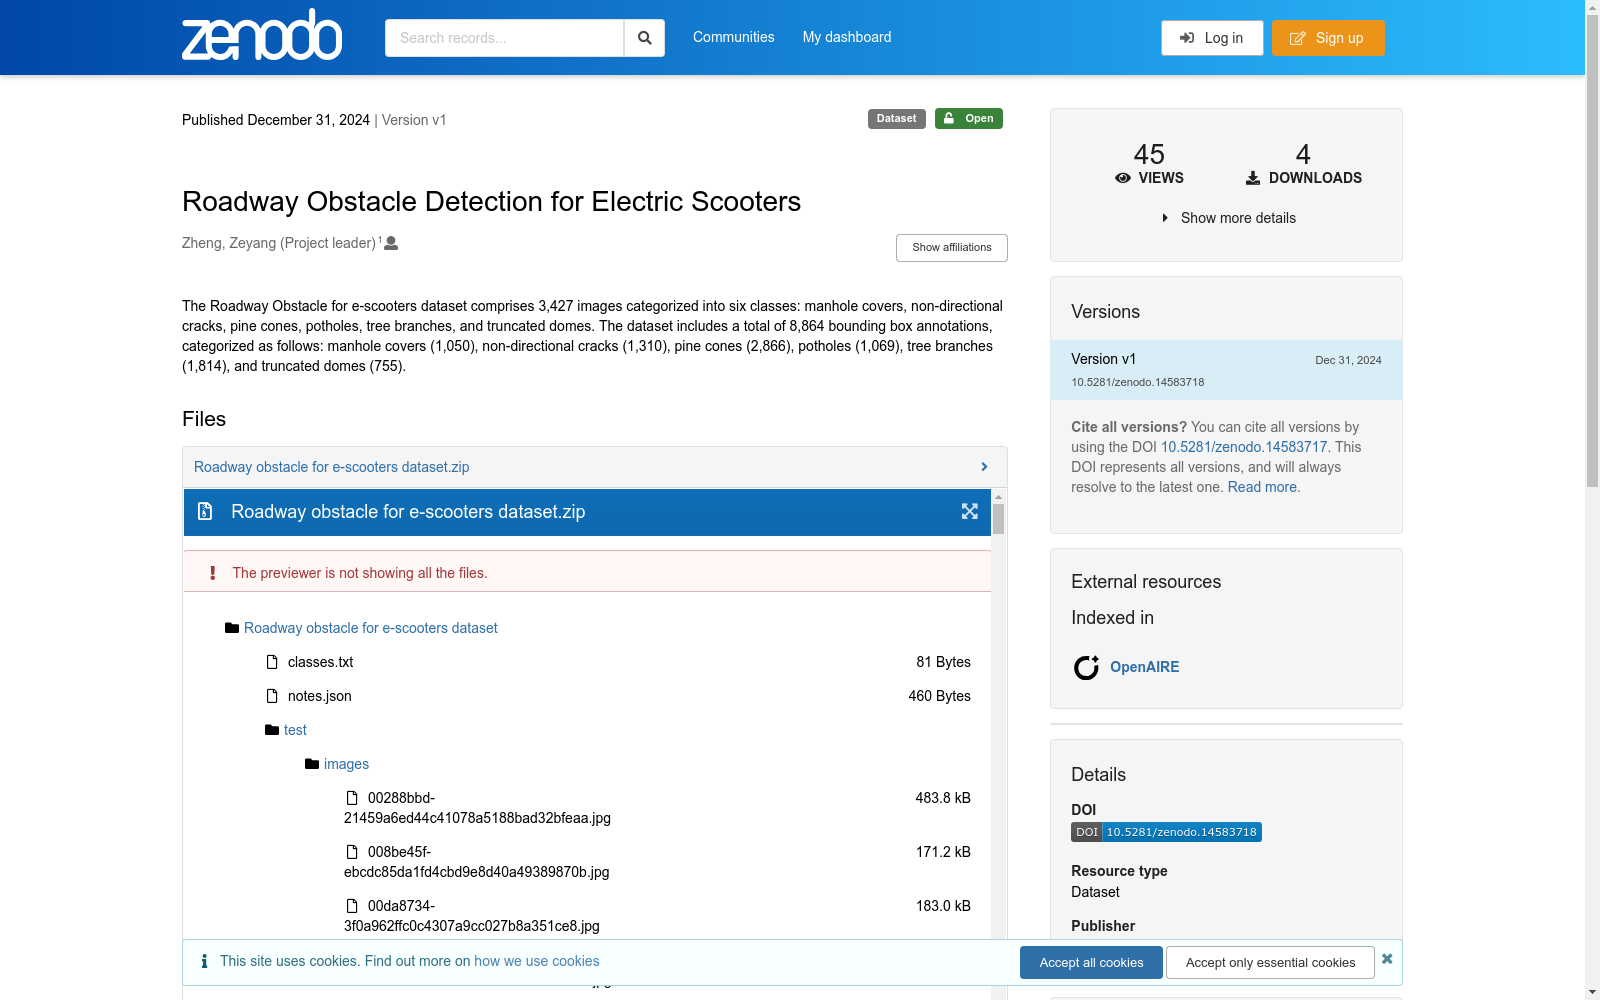The width and height of the screenshot is (1600, 1000).
Task: Accept only essential cookies
Action: [x=1271, y=963]
